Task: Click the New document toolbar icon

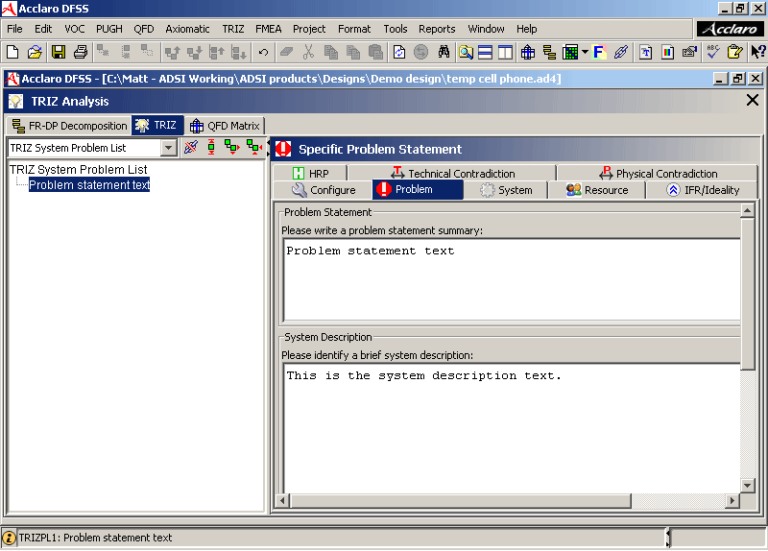Action: coord(13,52)
